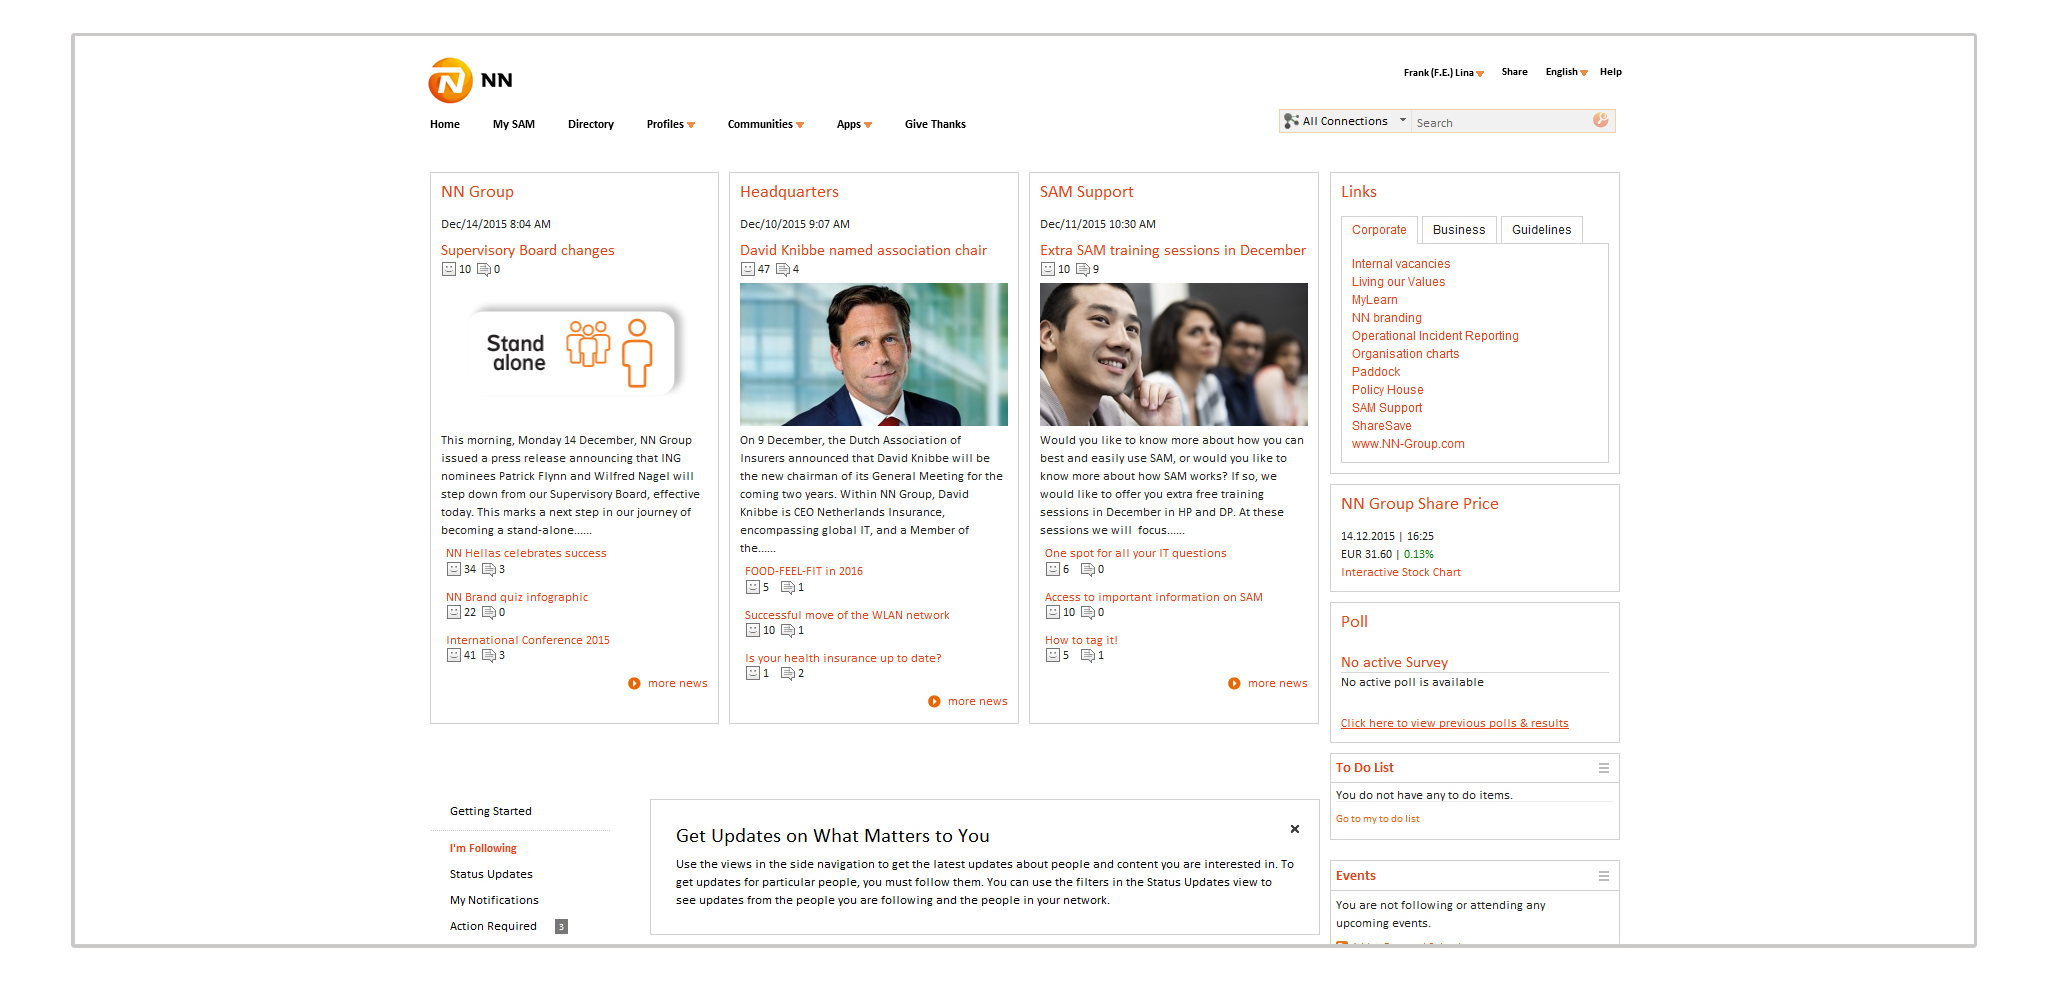Click to view previous polls & results

(1455, 724)
